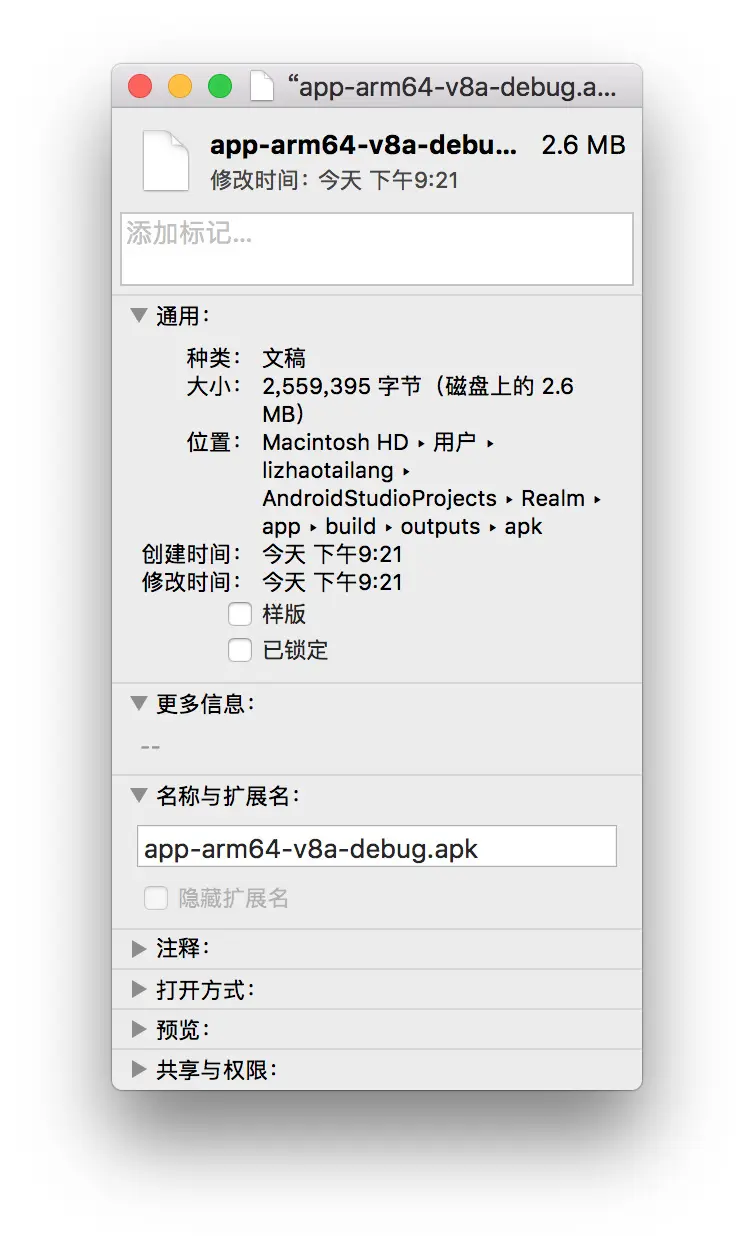754x1250 pixels.
Task: Click the document proxy icon in title bar
Action: pos(262,86)
